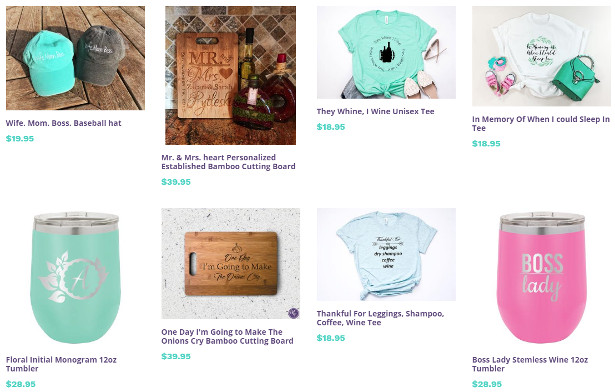Click the Onions Cry cutting board photo

[x=231, y=263]
